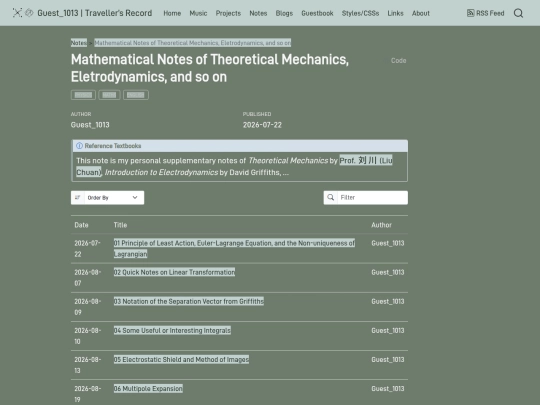The height and width of the screenshot is (405, 540).
Task: Click the RSS Feed link text
Action: (490, 13)
